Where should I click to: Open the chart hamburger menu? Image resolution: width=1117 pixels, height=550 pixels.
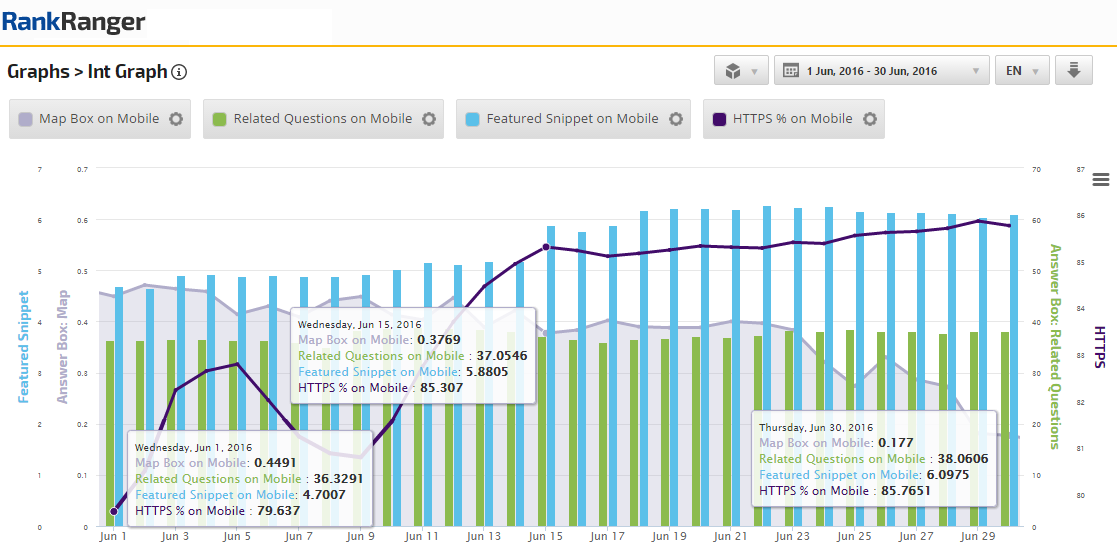point(1101,180)
